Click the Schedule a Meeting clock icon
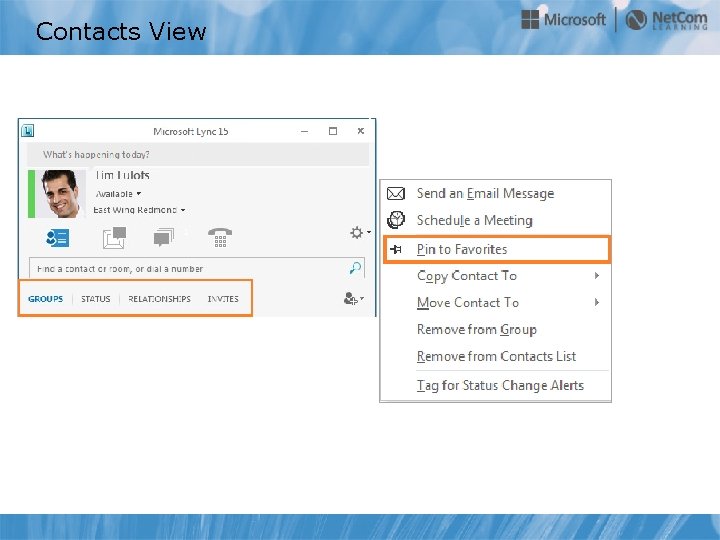This screenshot has width=720, height=540. [396, 220]
